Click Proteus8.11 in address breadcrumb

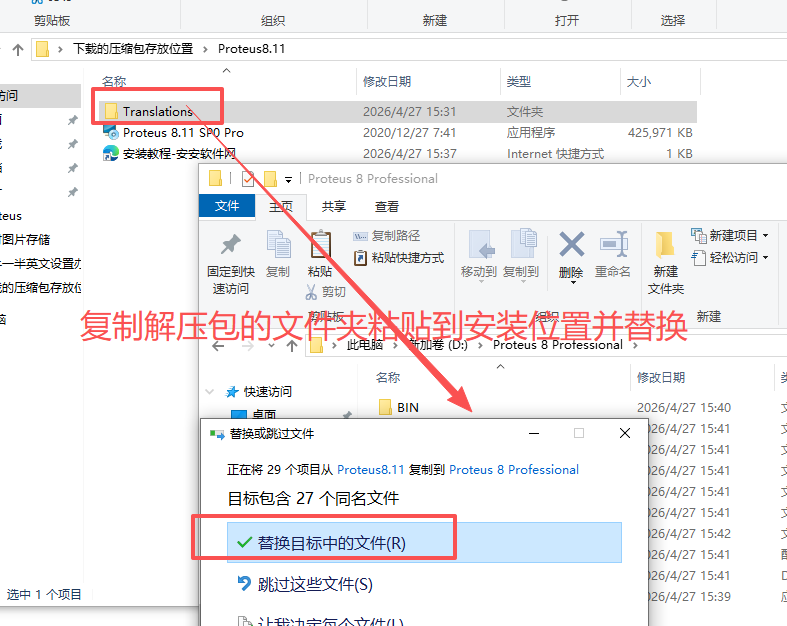(251, 49)
